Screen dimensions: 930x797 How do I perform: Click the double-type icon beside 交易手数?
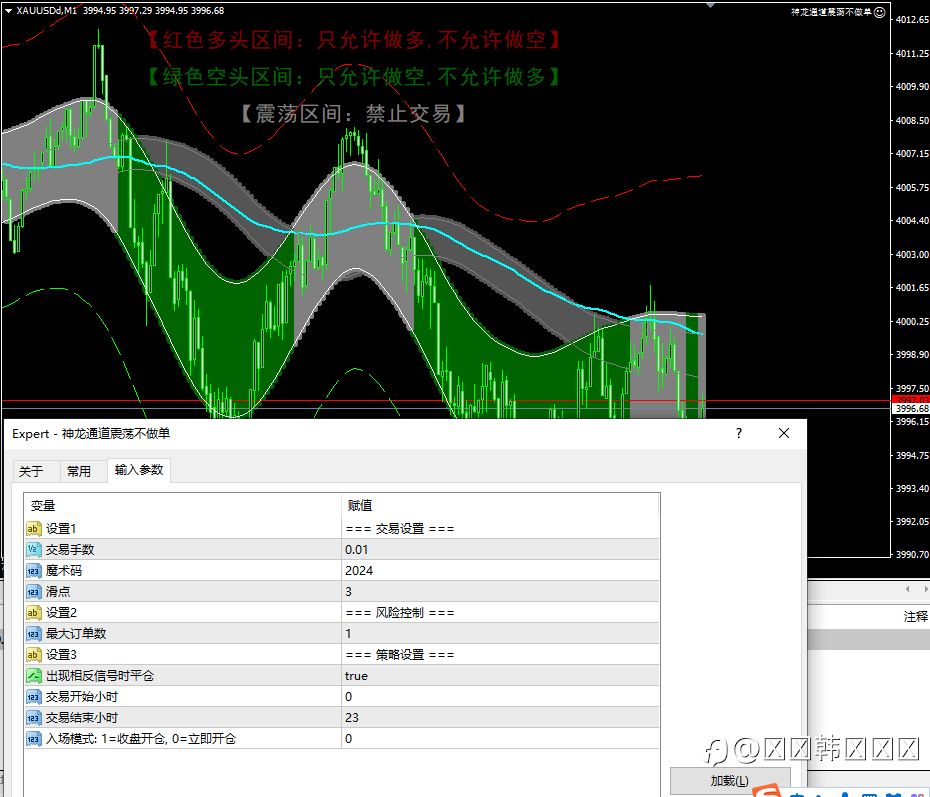pyautogui.click(x=34, y=550)
